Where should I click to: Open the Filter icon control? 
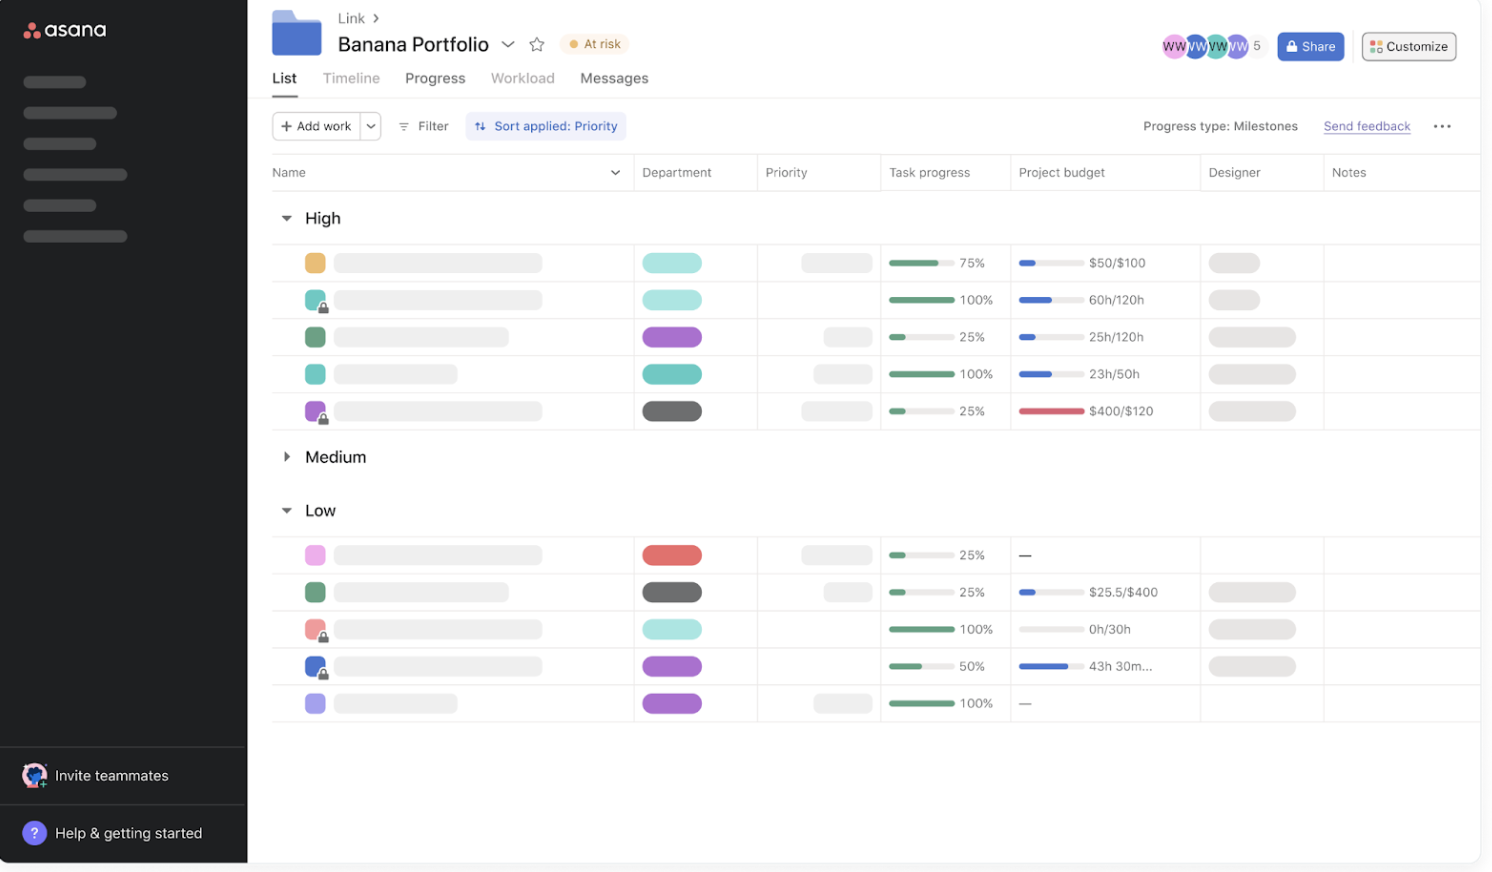tap(404, 126)
